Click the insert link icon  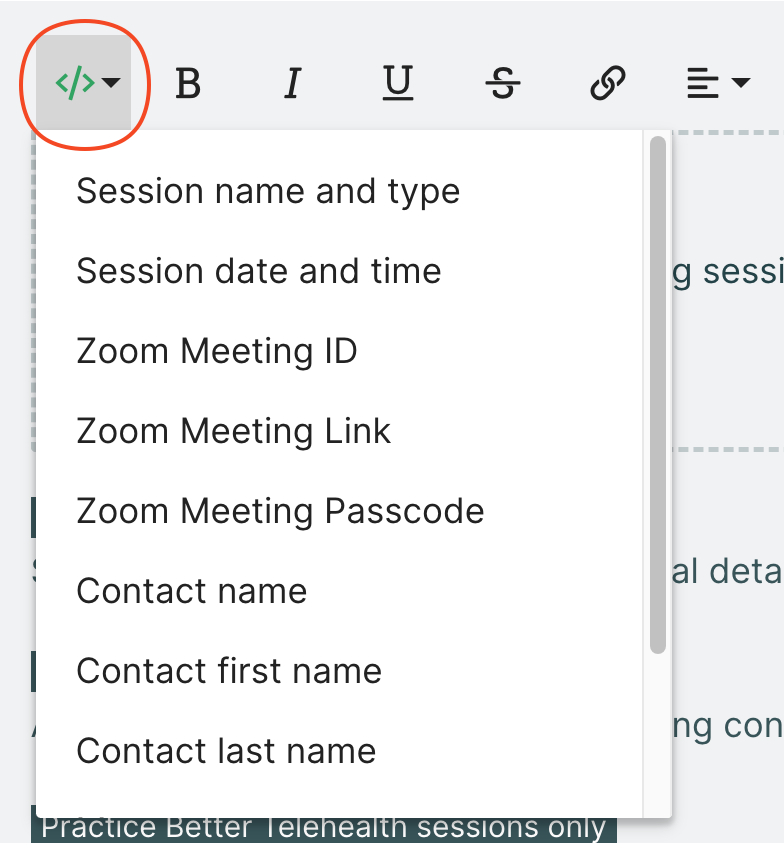point(608,85)
